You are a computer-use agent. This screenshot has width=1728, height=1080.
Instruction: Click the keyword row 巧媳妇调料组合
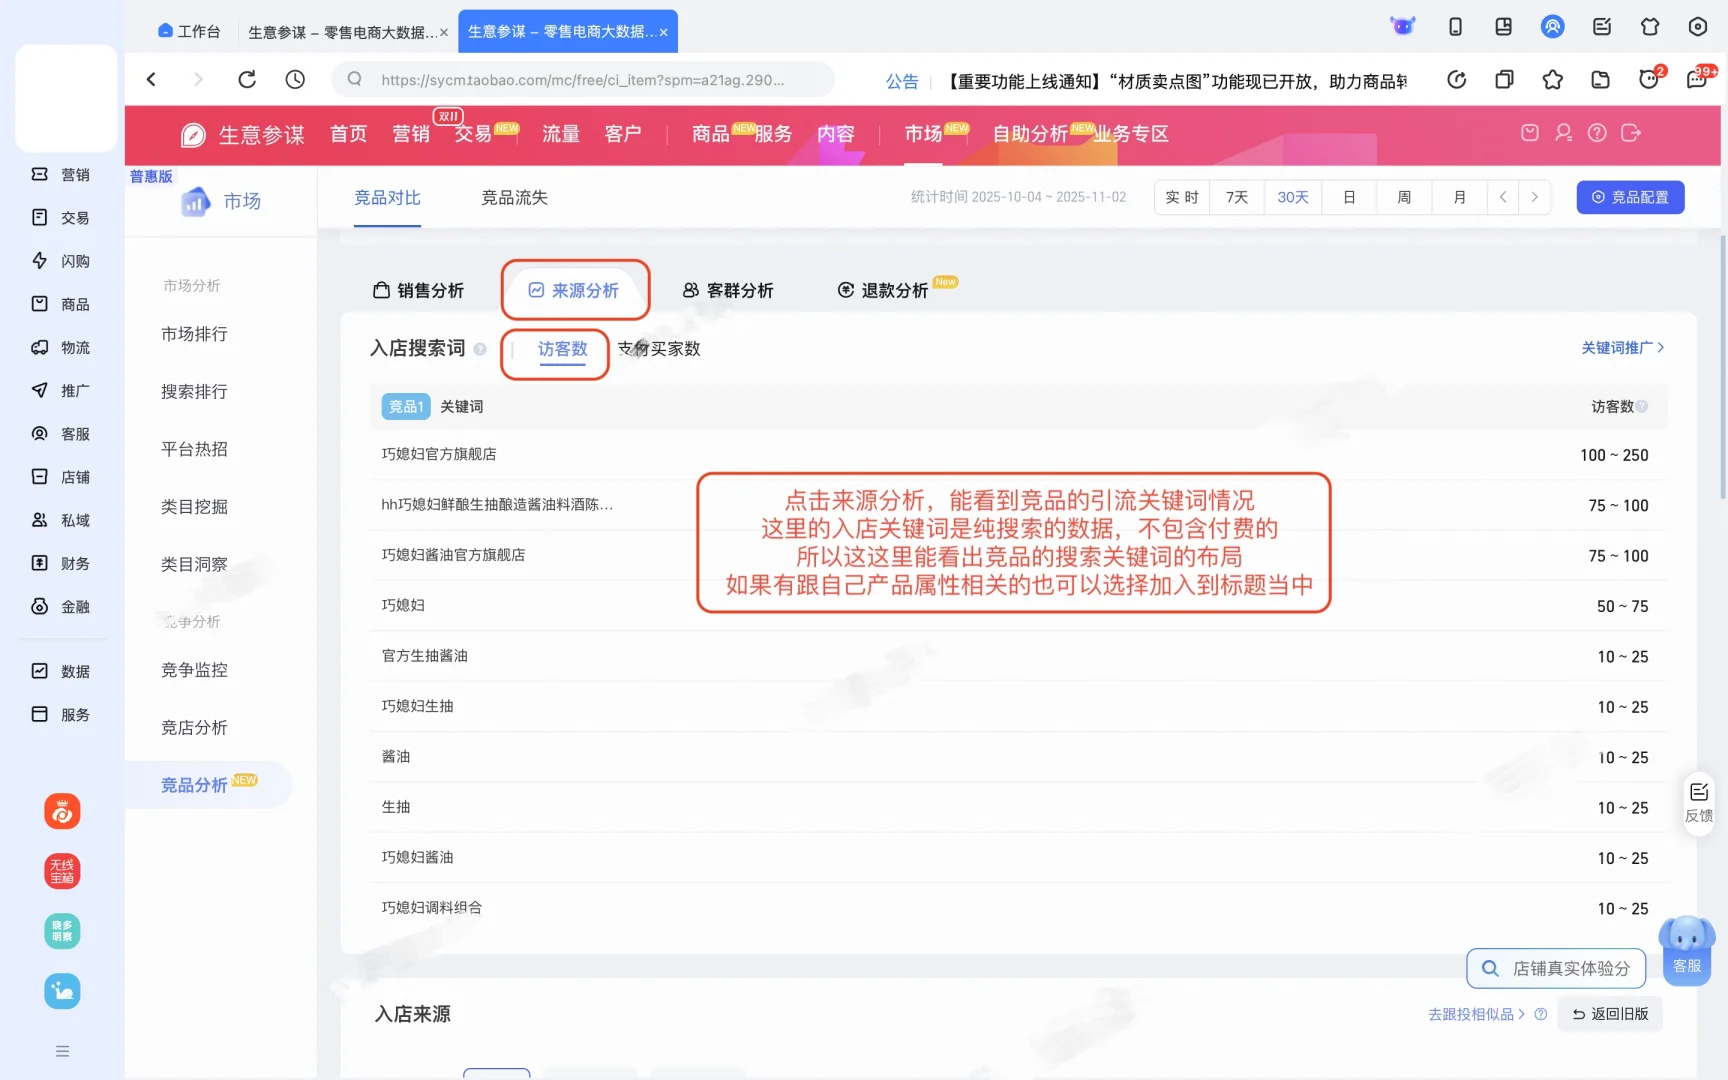click(1019, 908)
